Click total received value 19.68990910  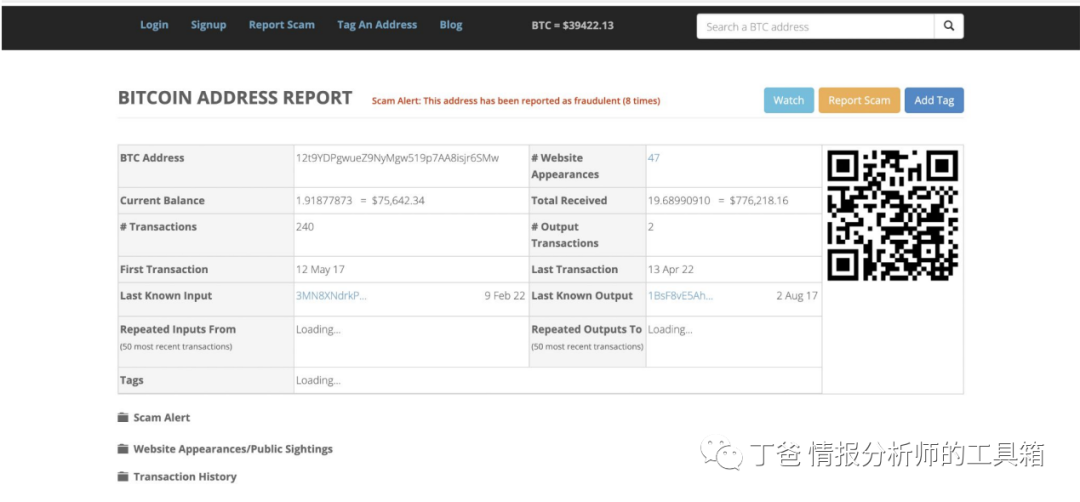pyautogui.click(x=678, y=200)
